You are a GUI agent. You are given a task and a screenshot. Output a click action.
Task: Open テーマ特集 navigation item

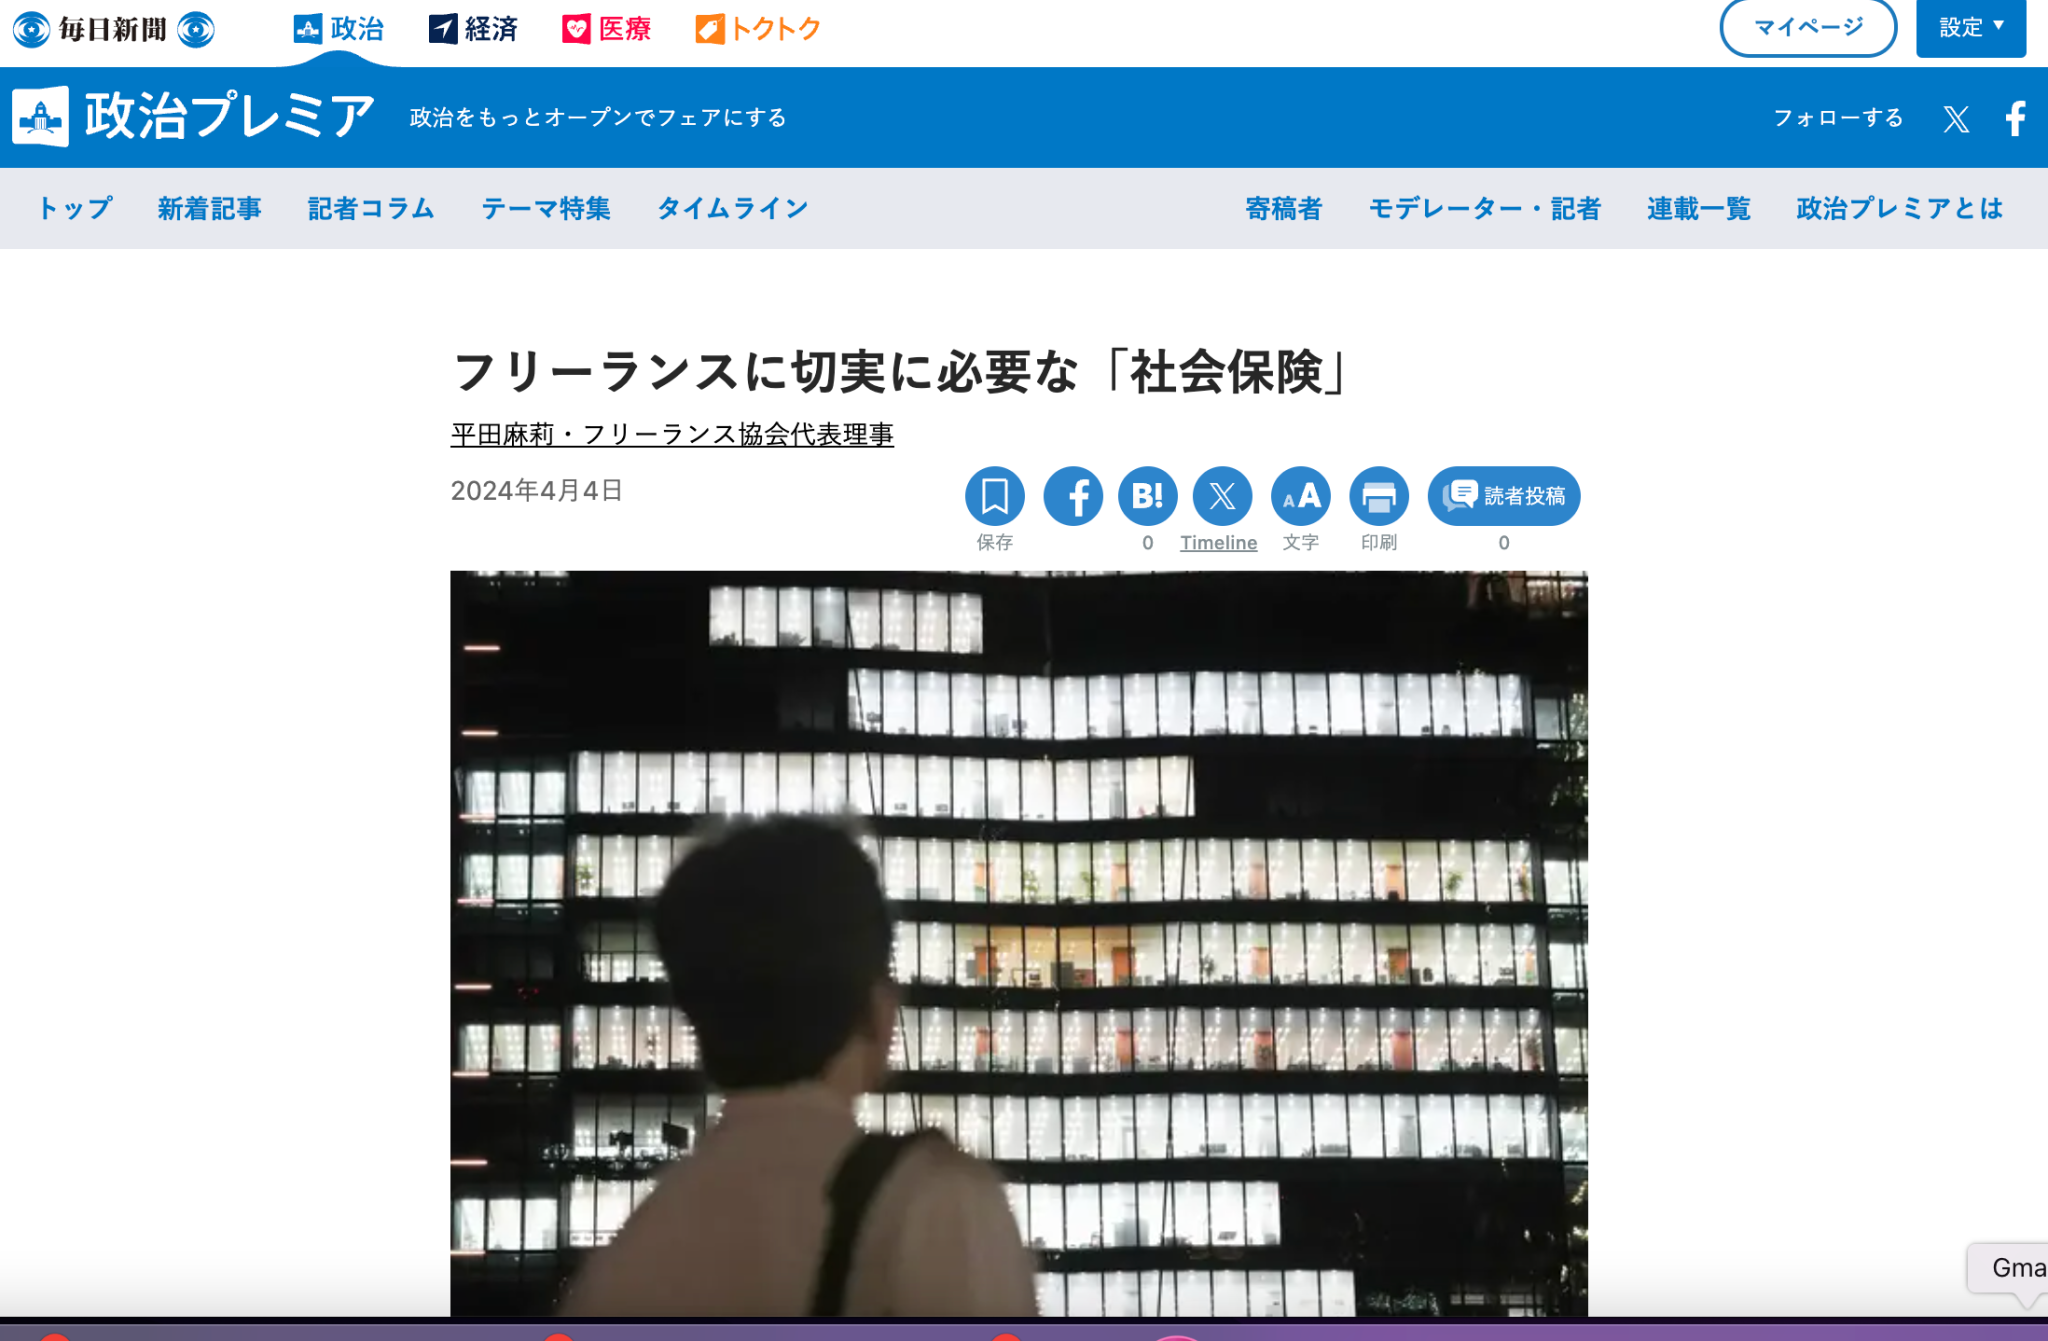546,208
